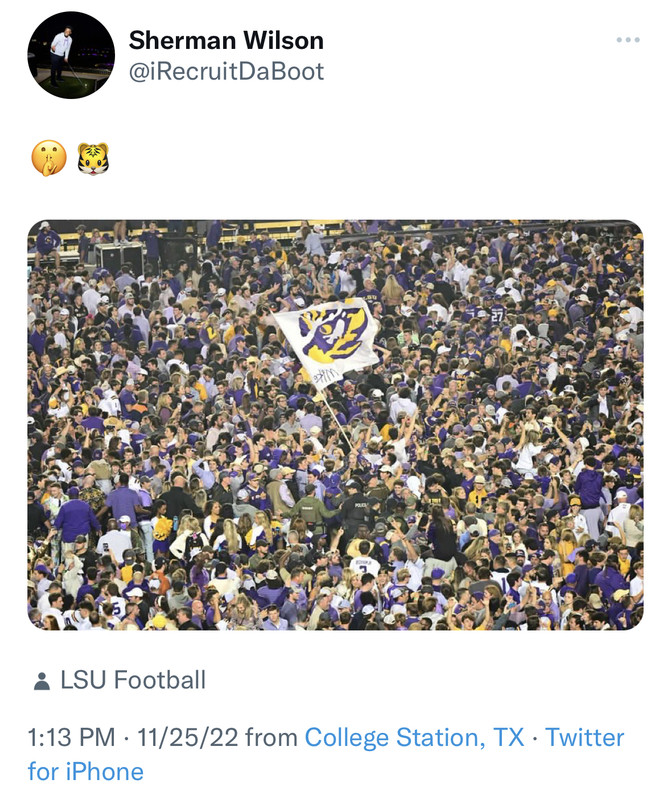Open the three-dot more options menu

tap(628, 40)
